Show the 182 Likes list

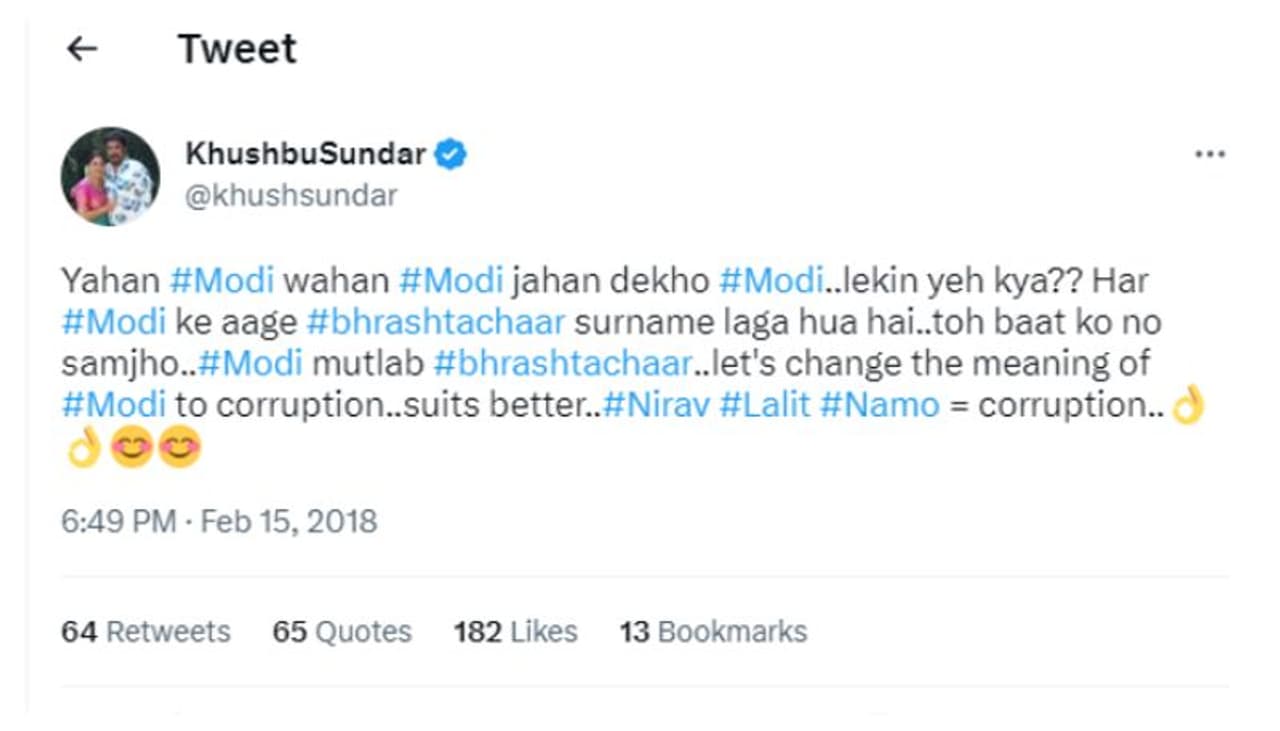tap(515, 632)
